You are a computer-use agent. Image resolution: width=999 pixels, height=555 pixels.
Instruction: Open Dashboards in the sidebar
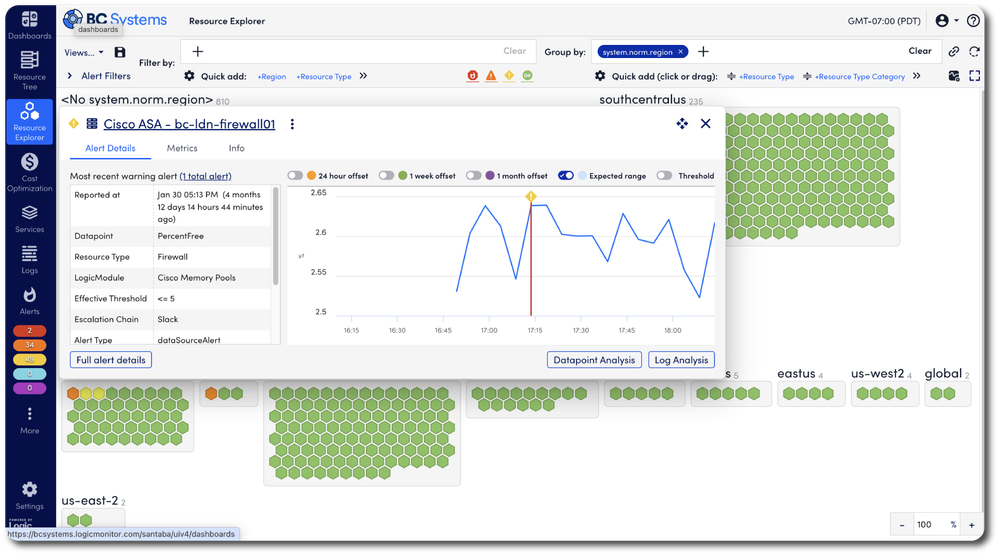29,24
